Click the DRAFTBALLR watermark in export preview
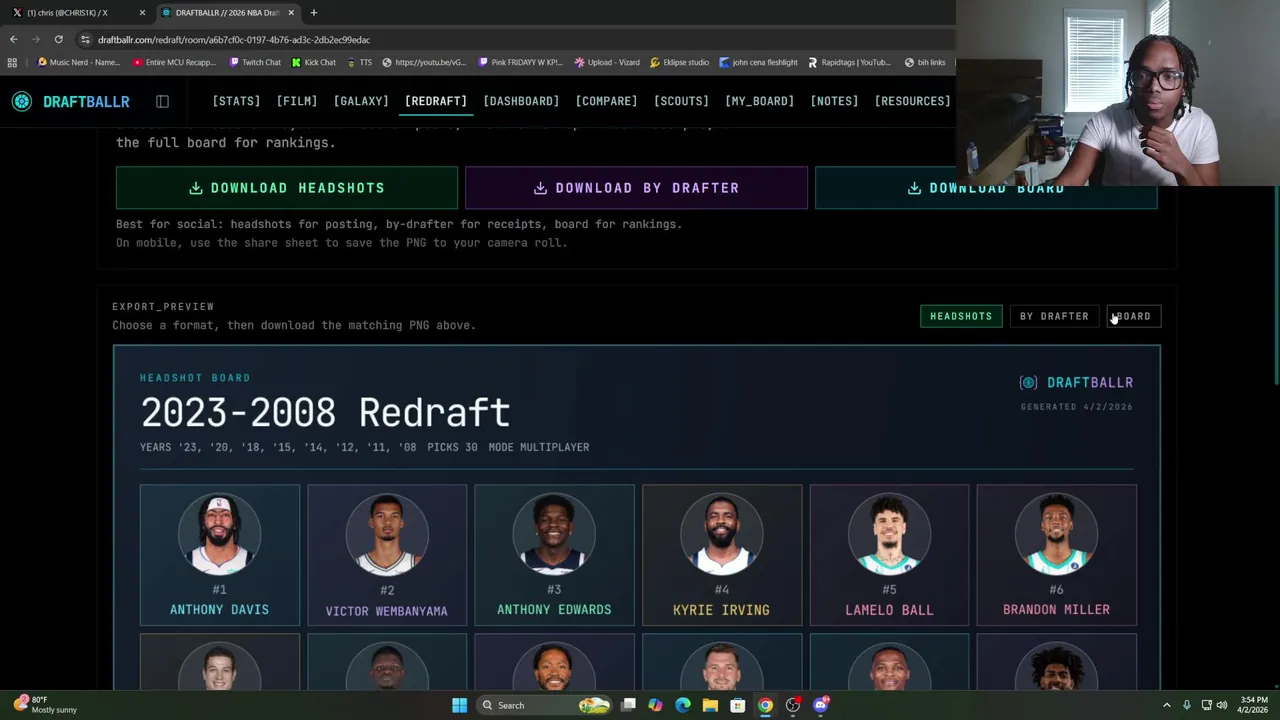This screenshot has width=1280, height=720. pyautogui.click(x=1076, y=382)
